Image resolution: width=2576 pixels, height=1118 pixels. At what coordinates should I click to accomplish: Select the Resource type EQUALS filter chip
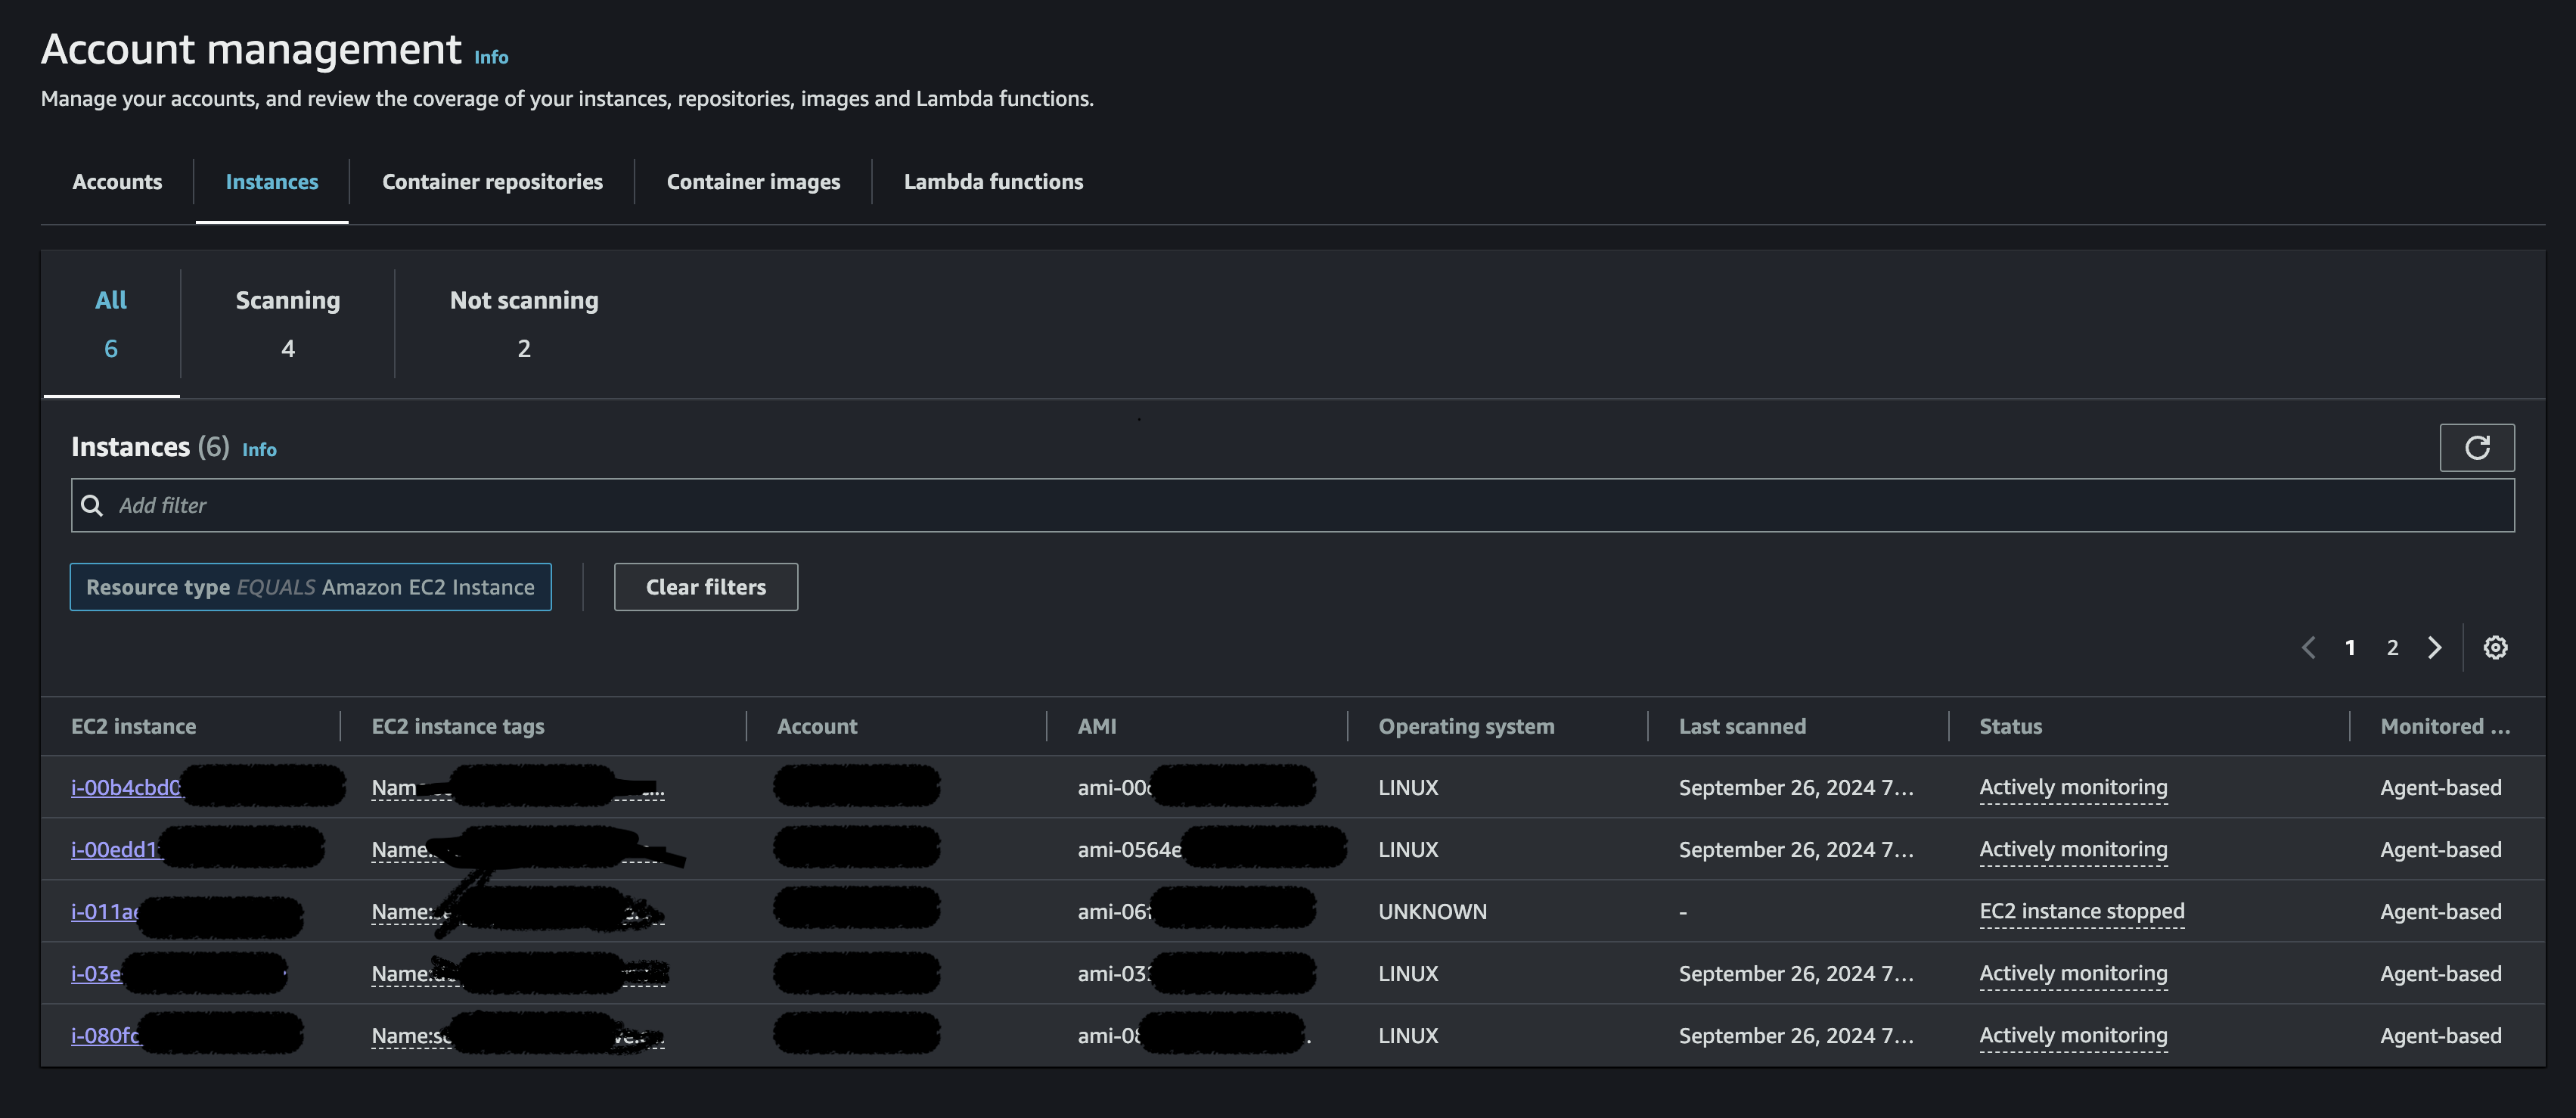point(311,587)
